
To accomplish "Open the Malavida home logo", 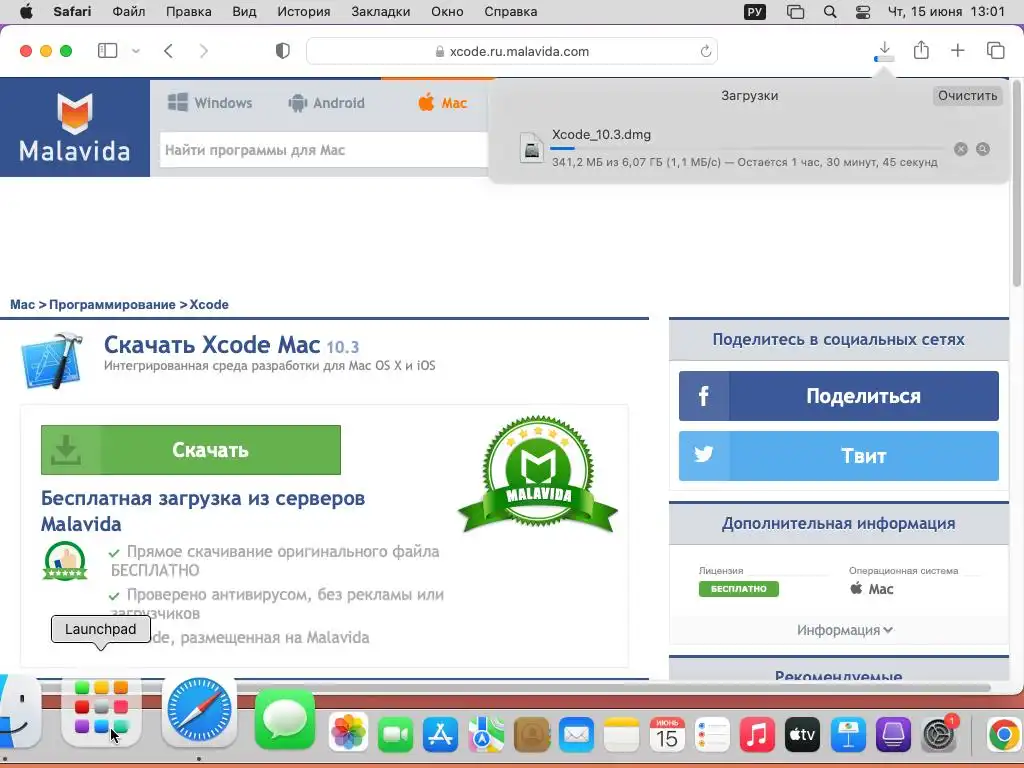I will coord(74,127).
